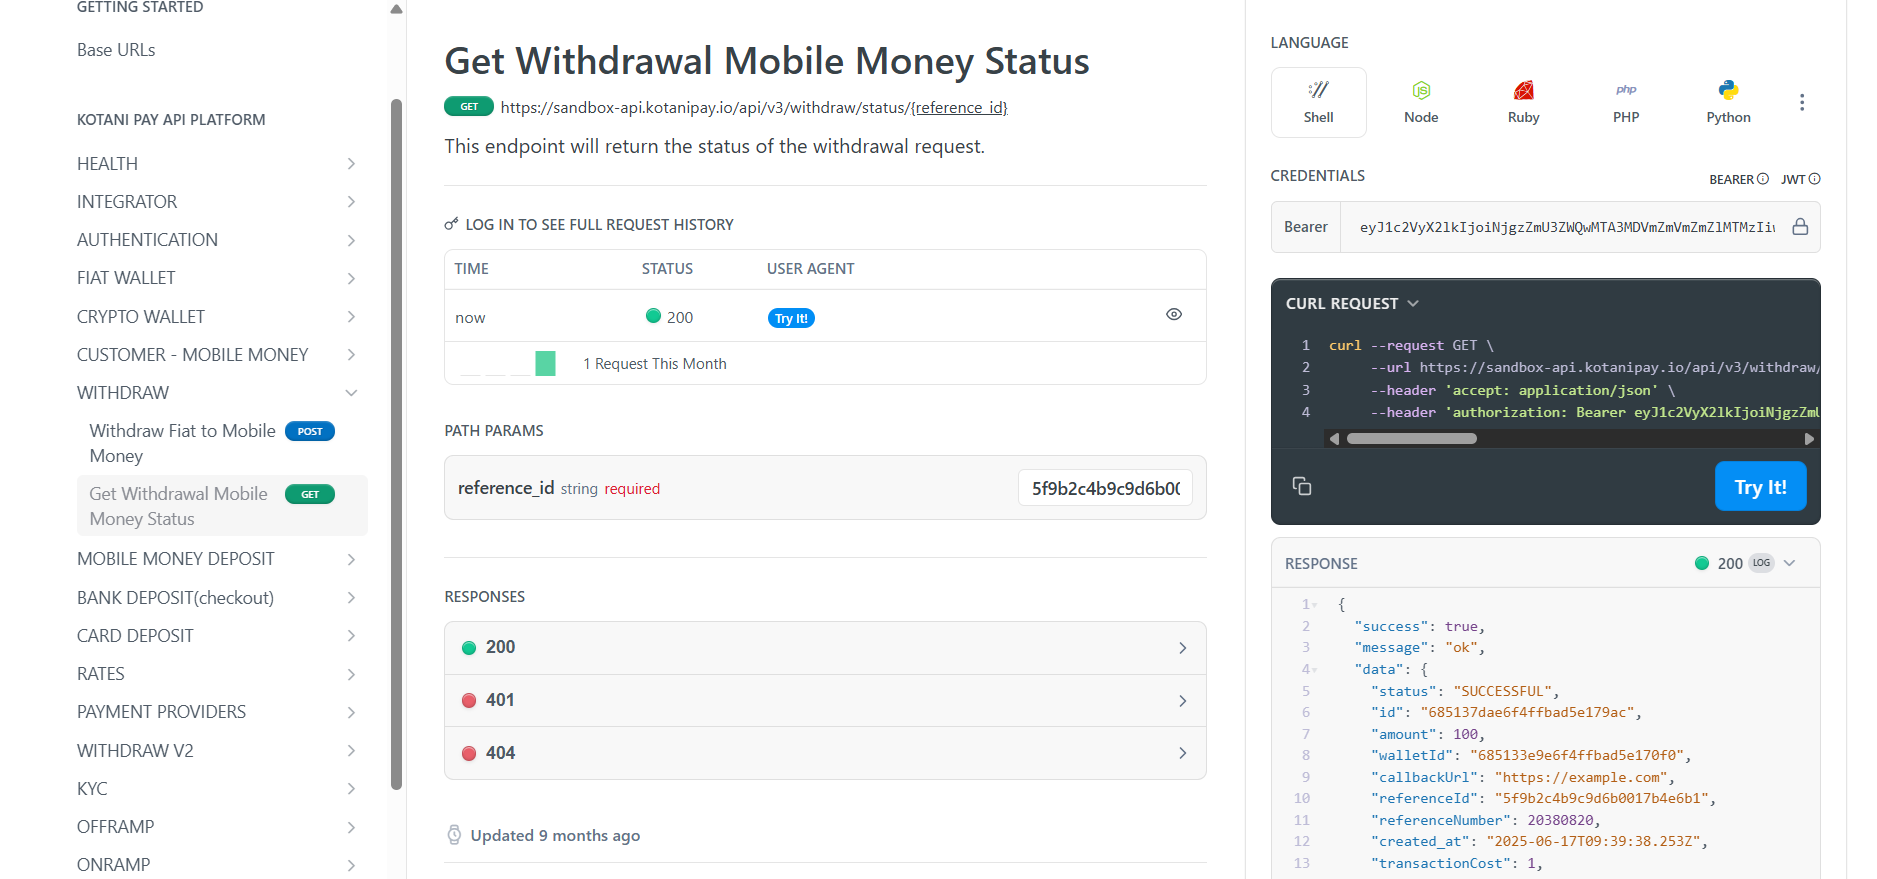This screenshot has height=879, width=1877.
Task: Click the small Try It! user agent badge
Action: tap(791, 318)
